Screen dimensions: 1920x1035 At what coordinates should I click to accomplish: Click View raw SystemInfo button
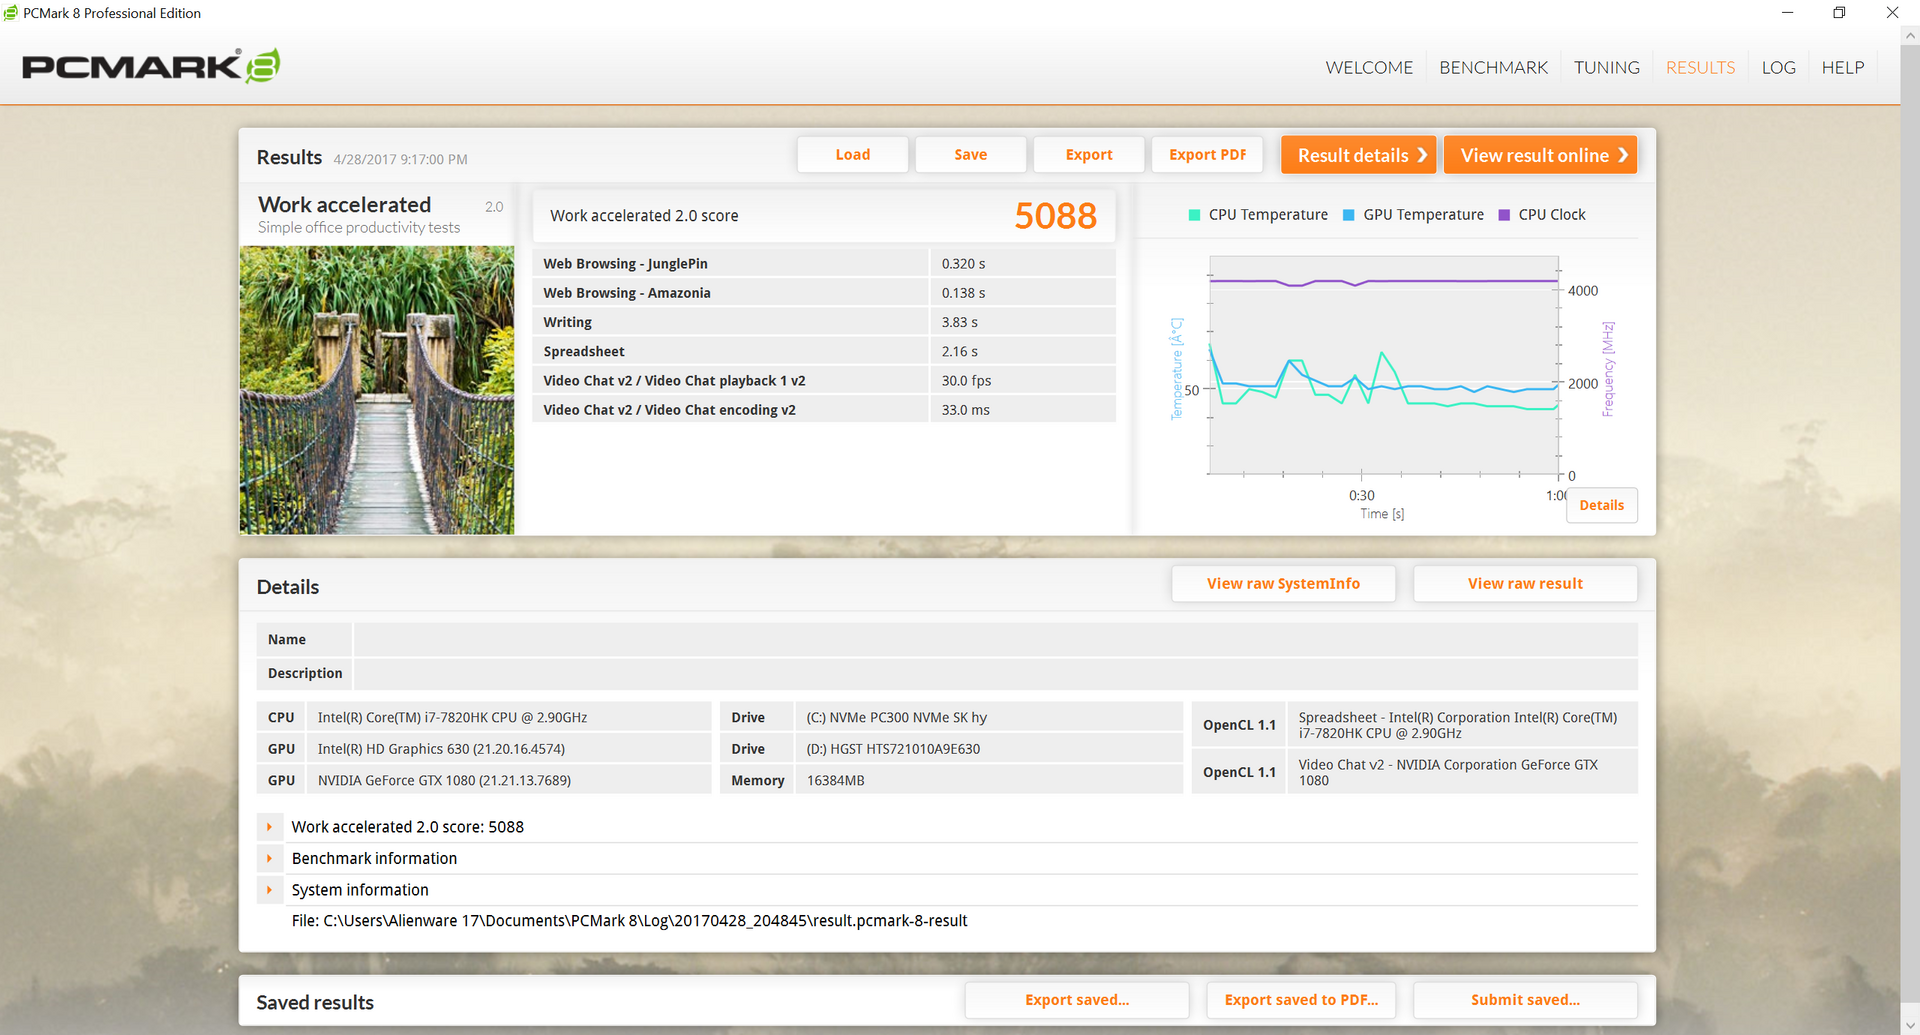point(1283,584)
